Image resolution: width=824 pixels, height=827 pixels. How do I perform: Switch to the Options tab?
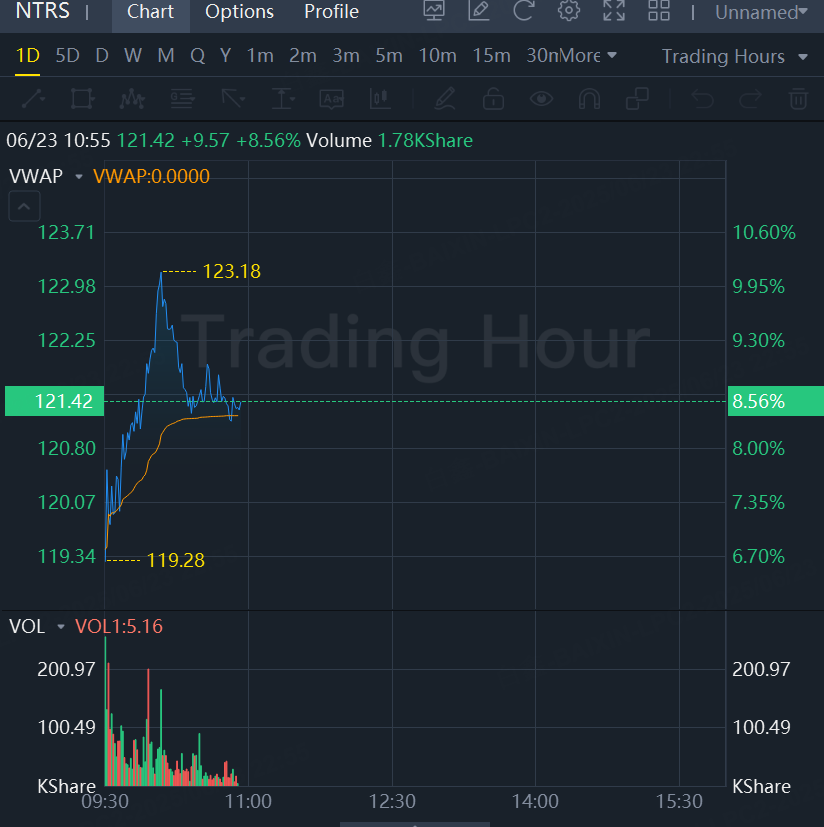(x=239, y=12)
